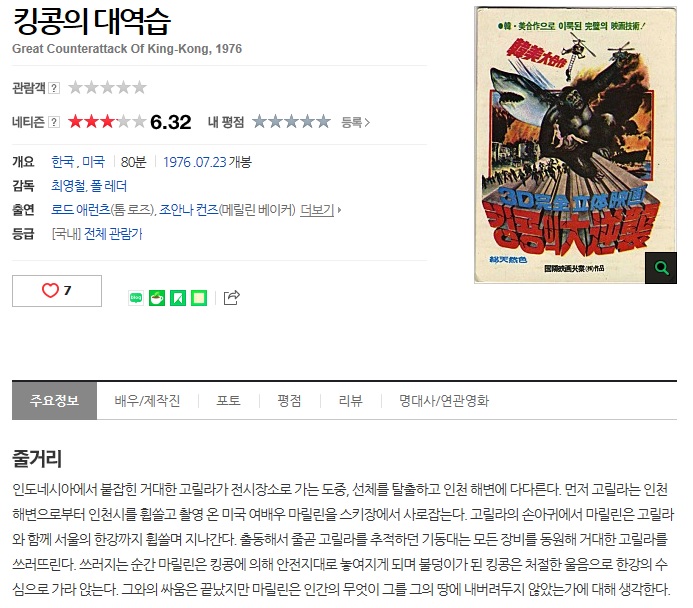Switch to 포토 tab
Viewport: 693px width, 608px height.
tap(228, 401)
